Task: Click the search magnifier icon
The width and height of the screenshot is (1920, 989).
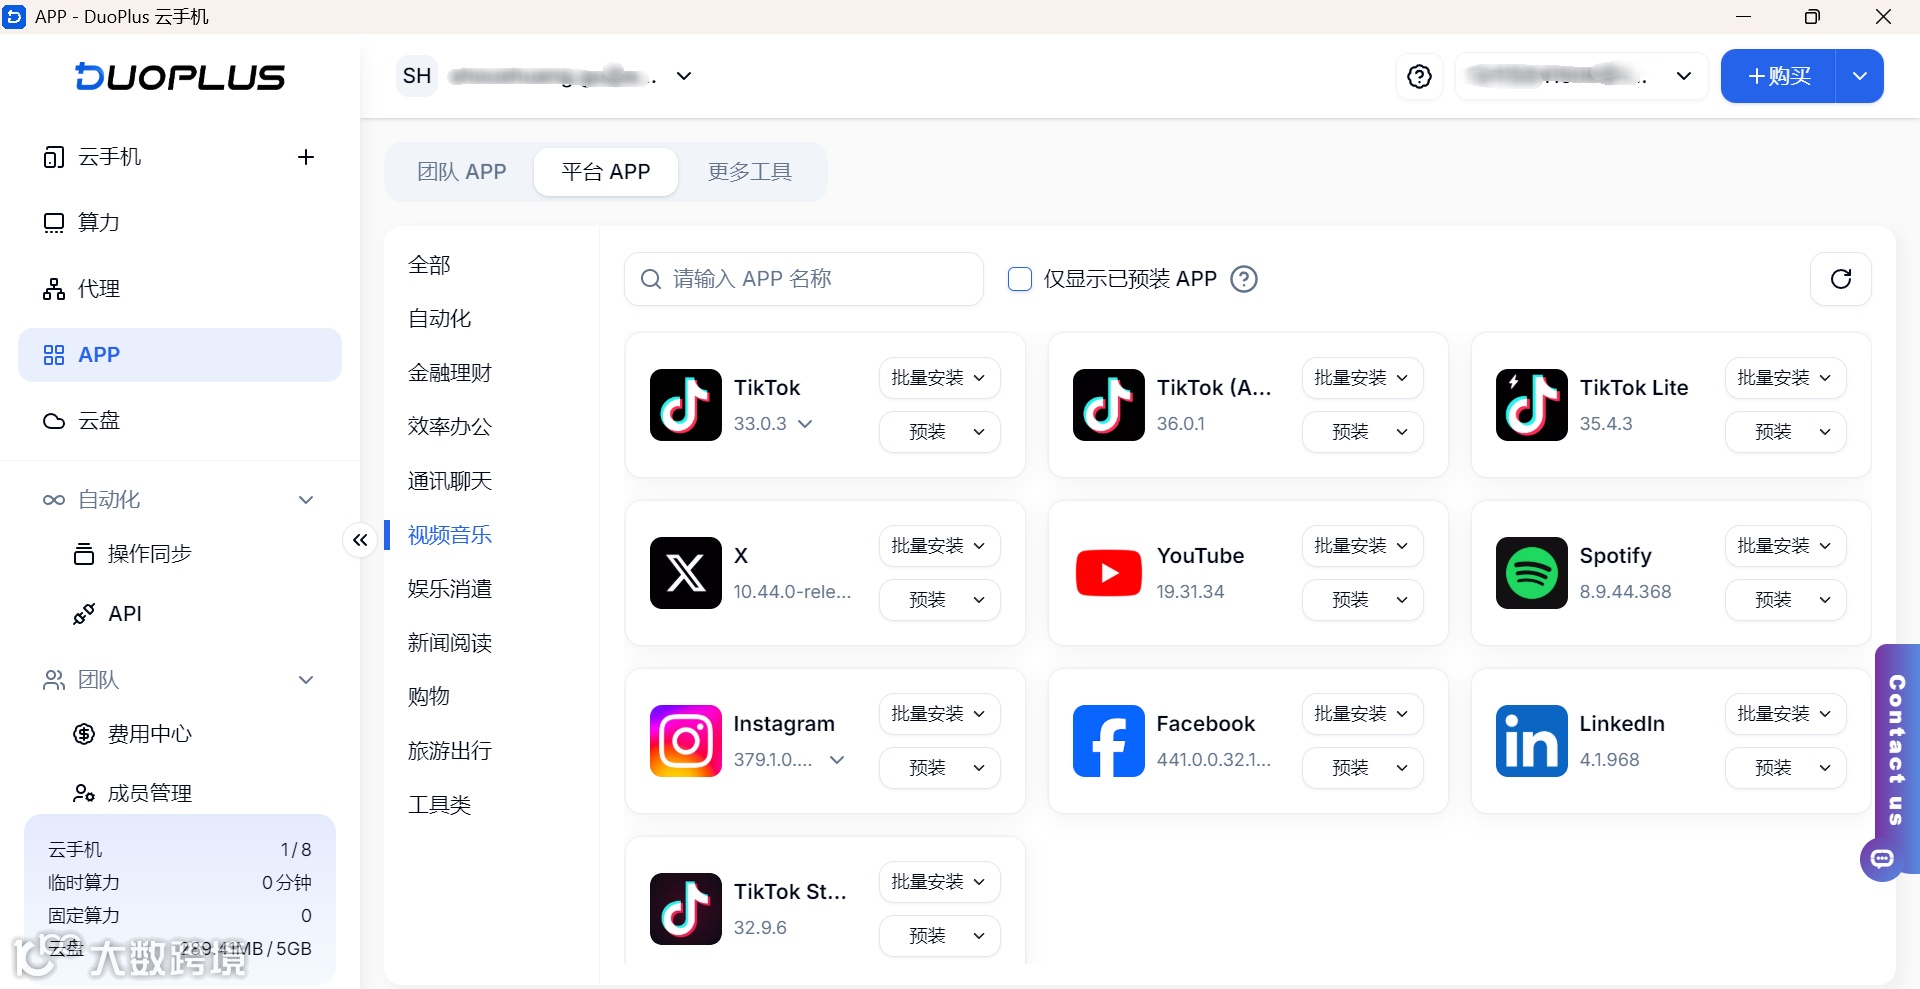Action: coord(651,279)
